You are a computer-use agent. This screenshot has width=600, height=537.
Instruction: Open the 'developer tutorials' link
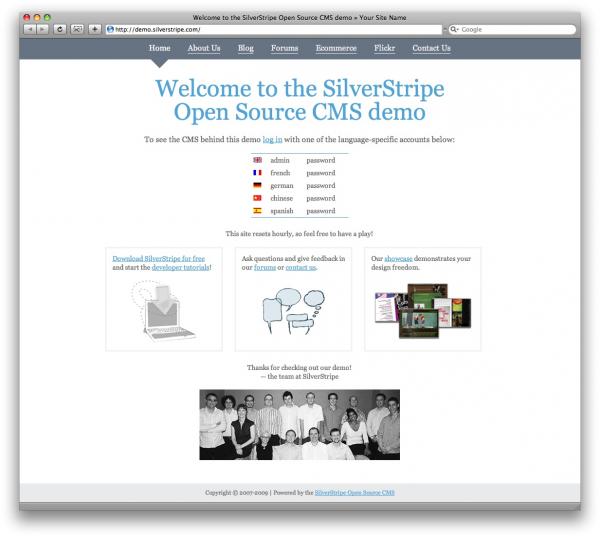point(181,267)
